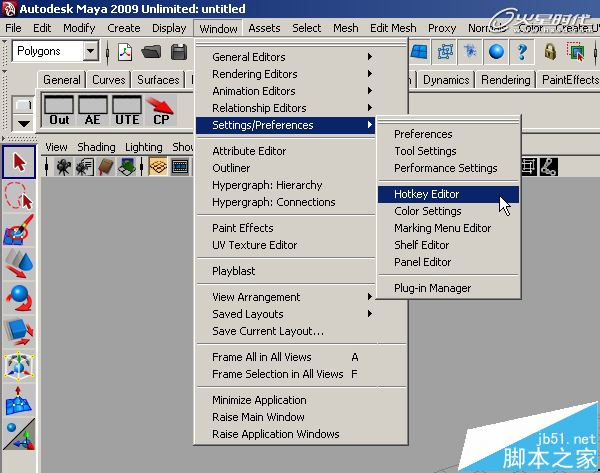Open Color Settings entry
Screen dimensions: 600x473
click(x=448, y=211)
